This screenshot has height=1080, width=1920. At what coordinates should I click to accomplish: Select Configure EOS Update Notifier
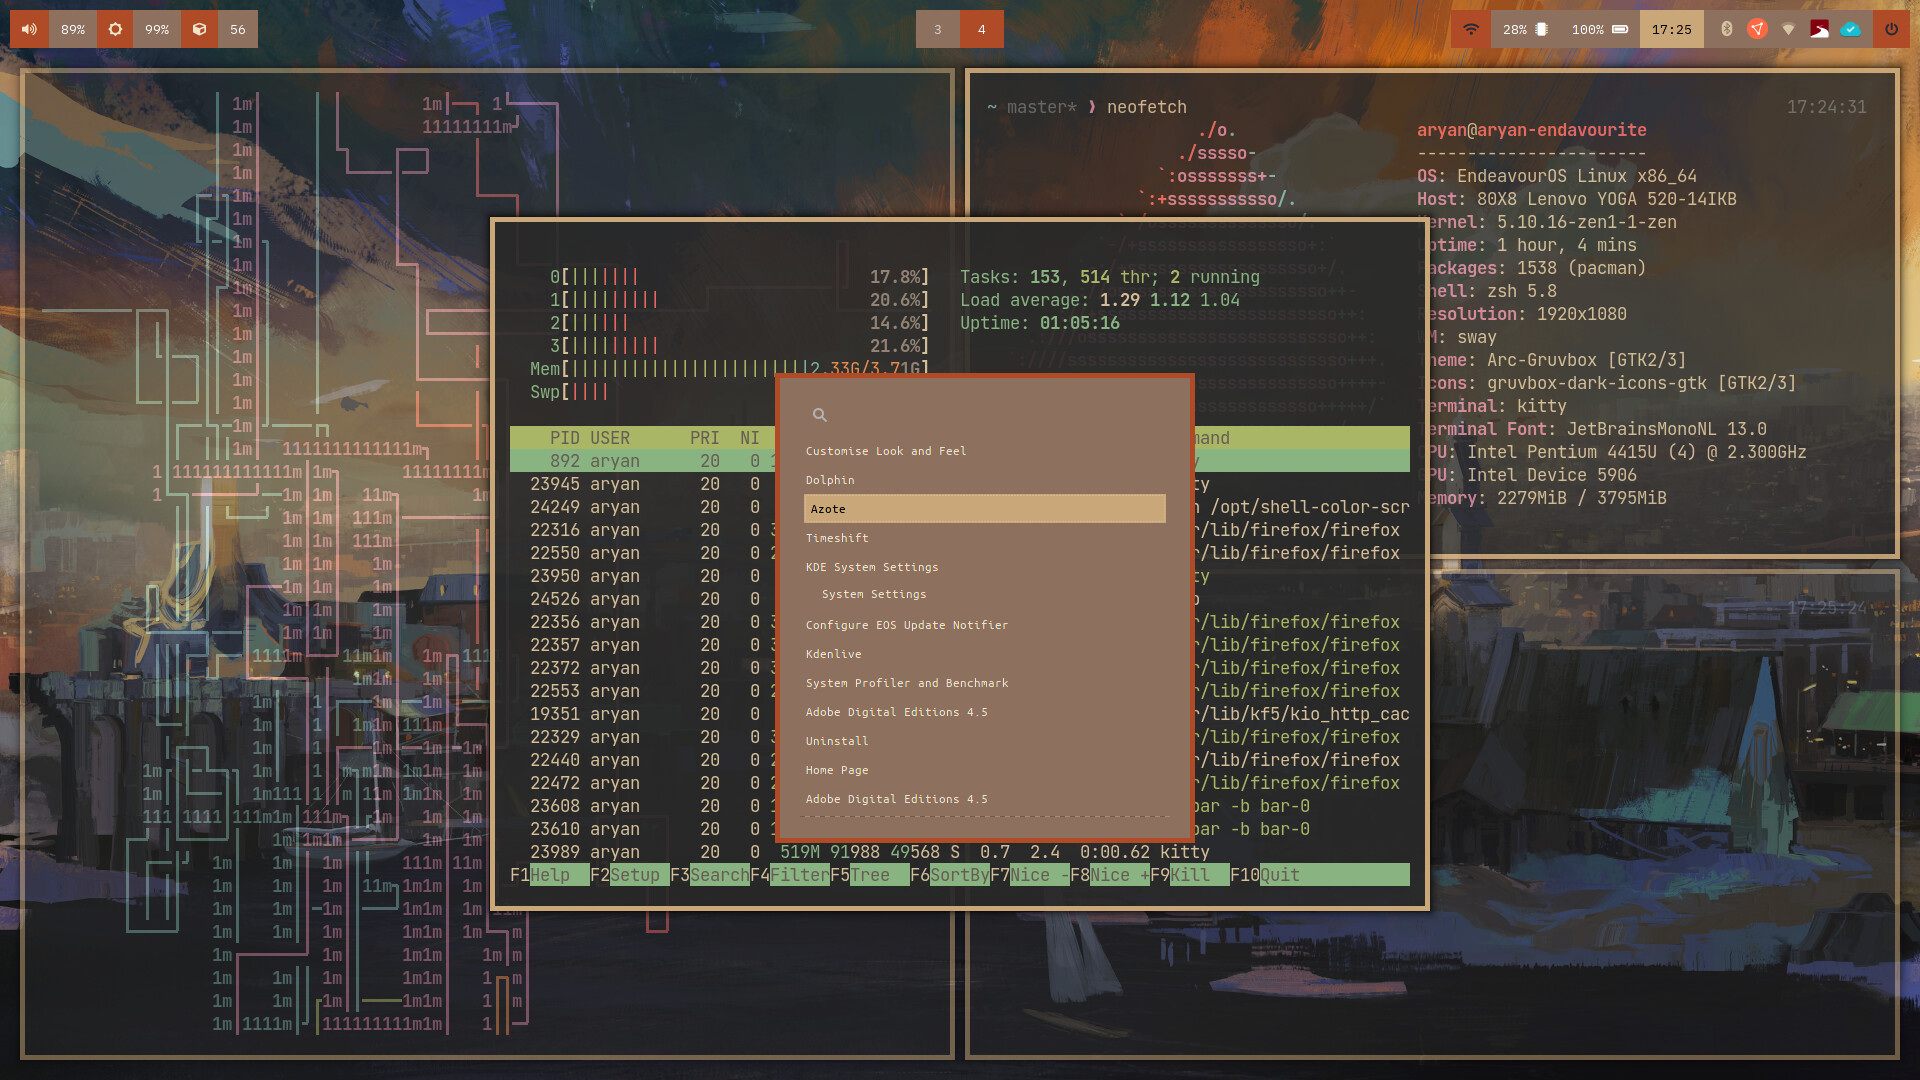click(x=985, y=625)
